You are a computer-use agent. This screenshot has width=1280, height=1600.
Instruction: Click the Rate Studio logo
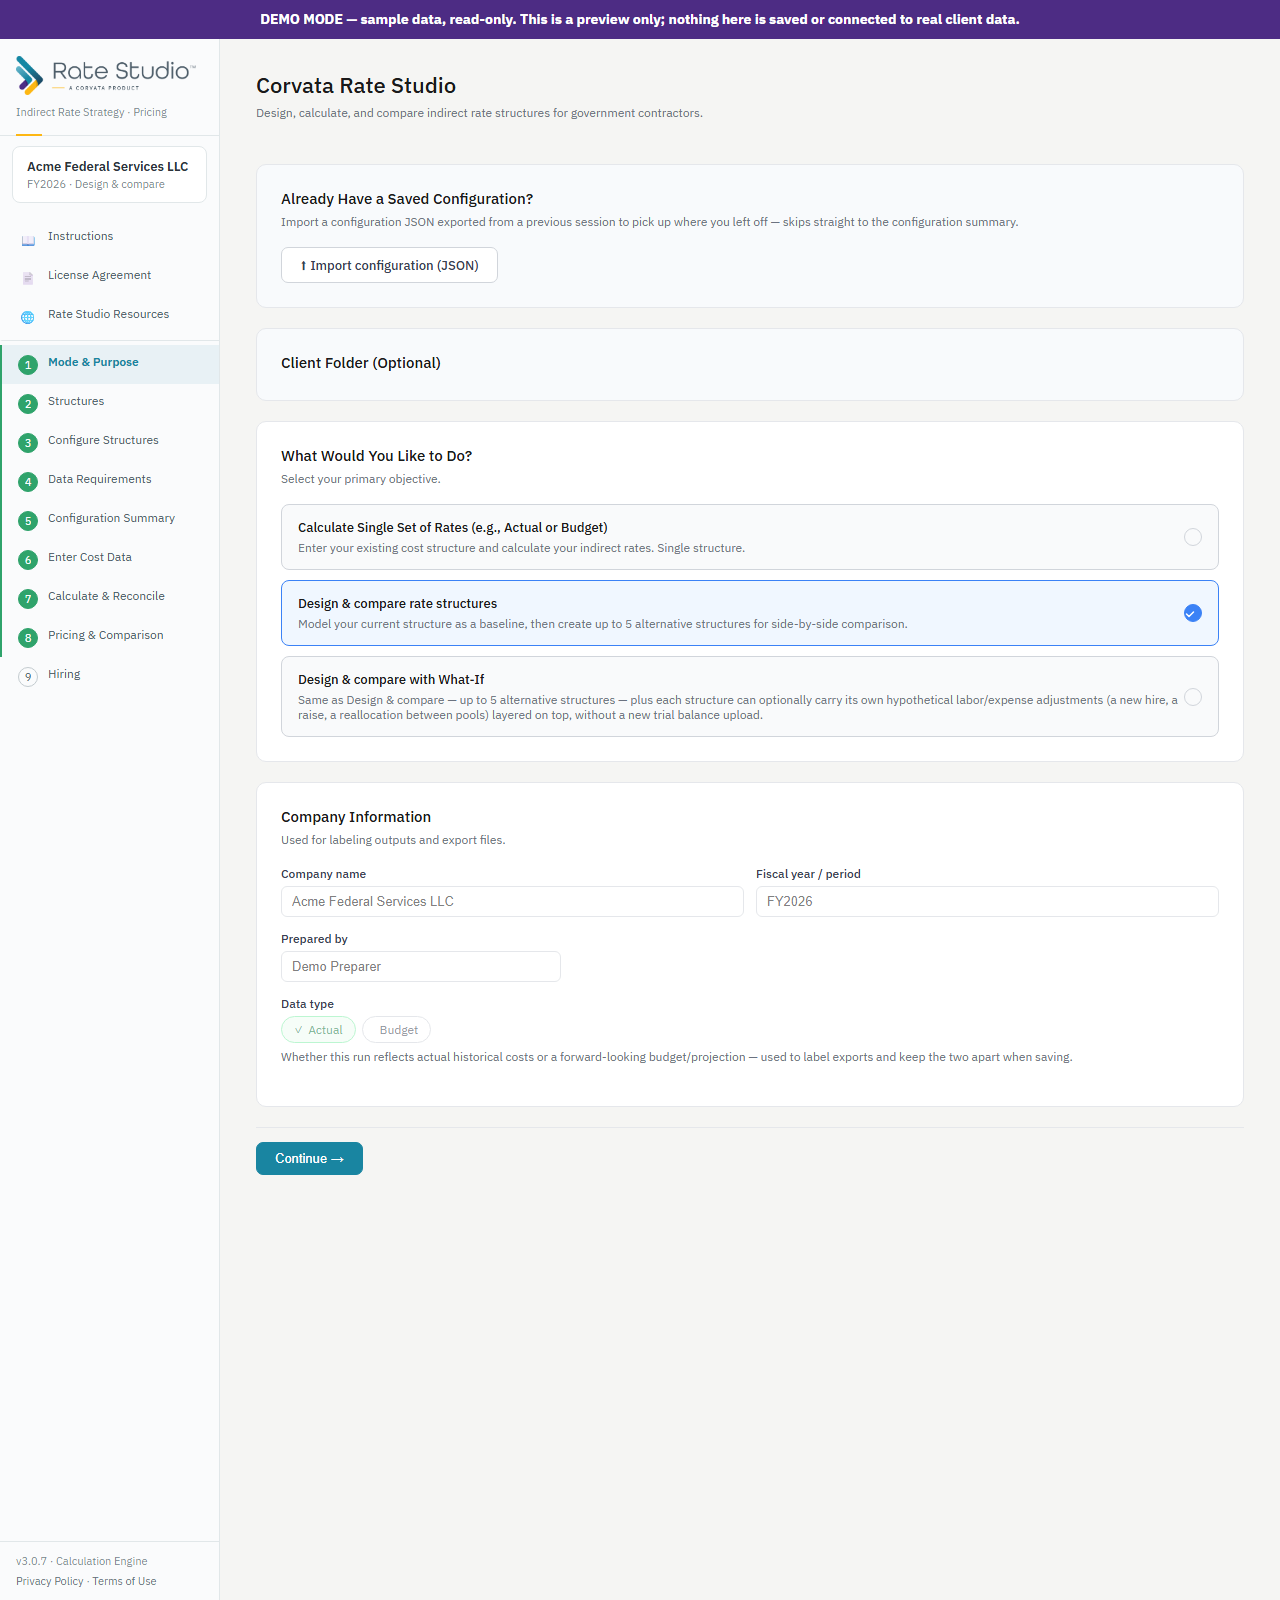[106, 75]
